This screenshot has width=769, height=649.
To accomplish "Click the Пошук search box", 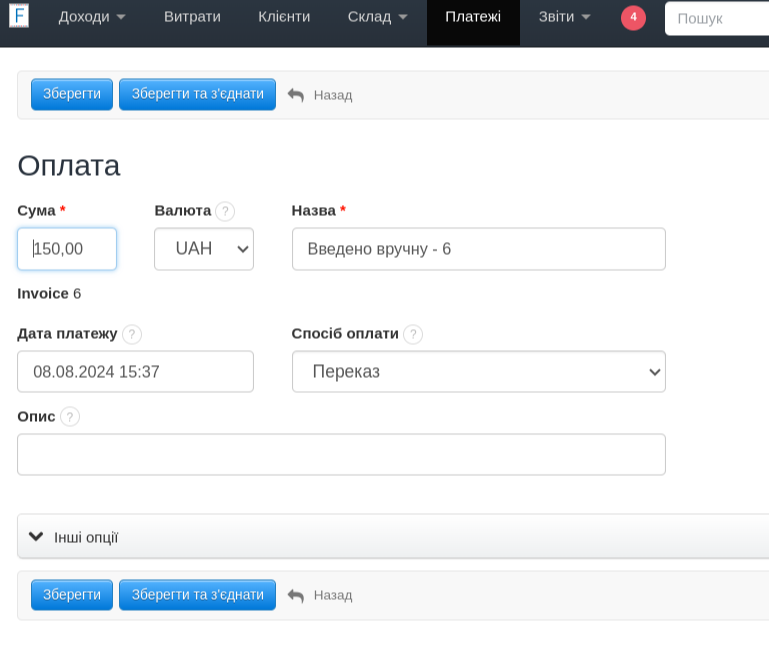I will (715, 18).
